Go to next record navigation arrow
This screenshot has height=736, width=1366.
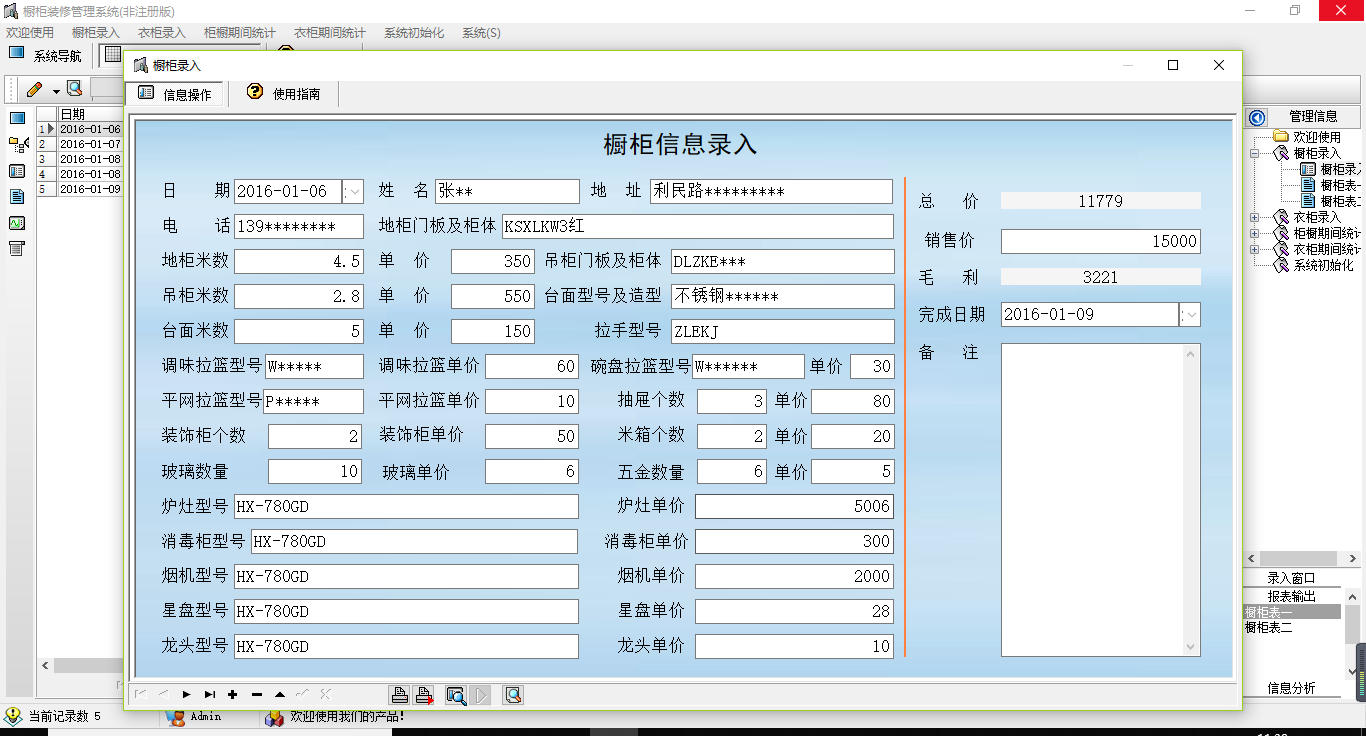(186, 694)
